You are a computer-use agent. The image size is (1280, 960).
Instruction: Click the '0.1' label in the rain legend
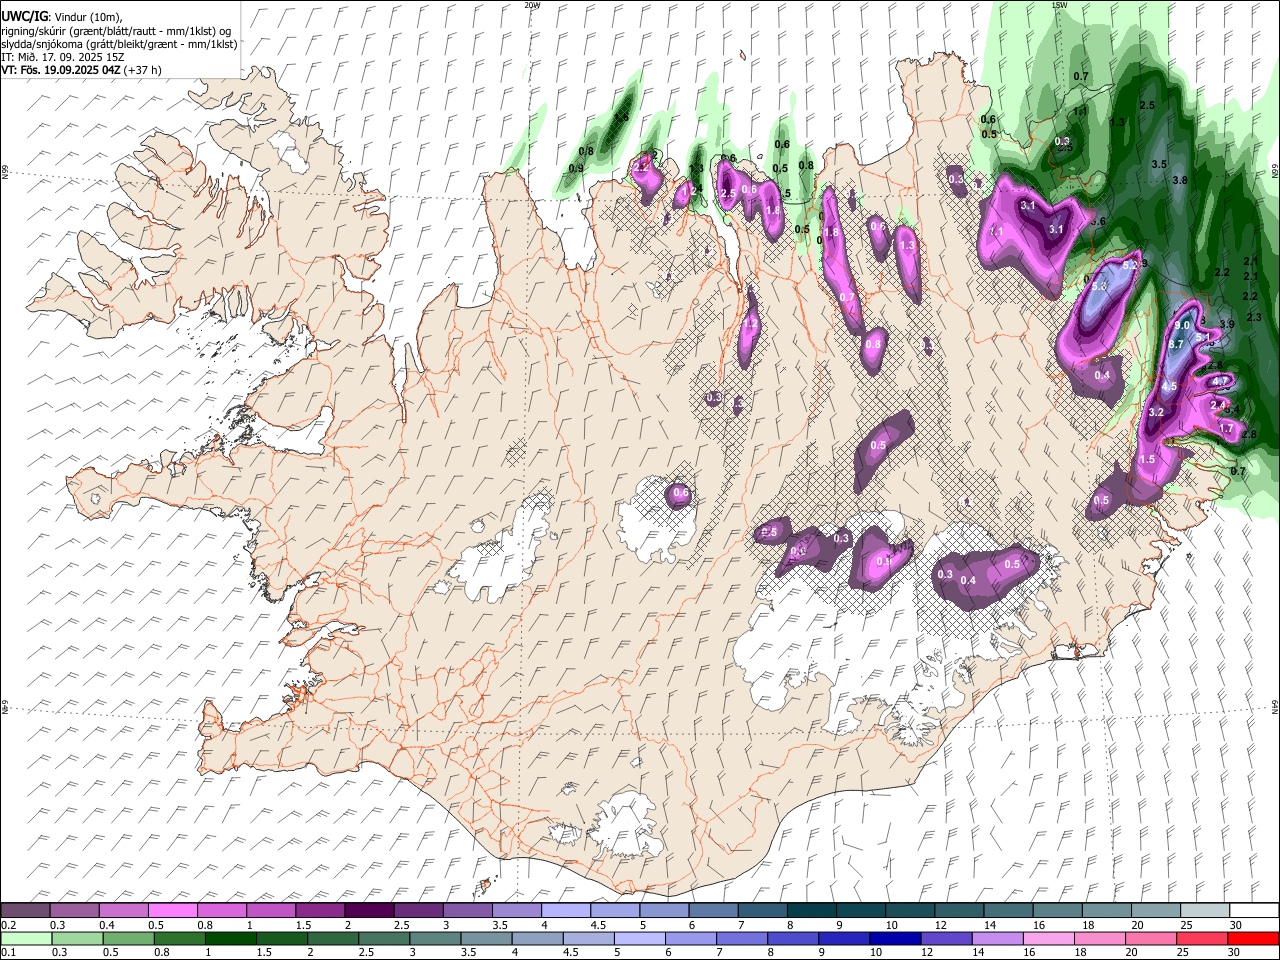point(8,952)
